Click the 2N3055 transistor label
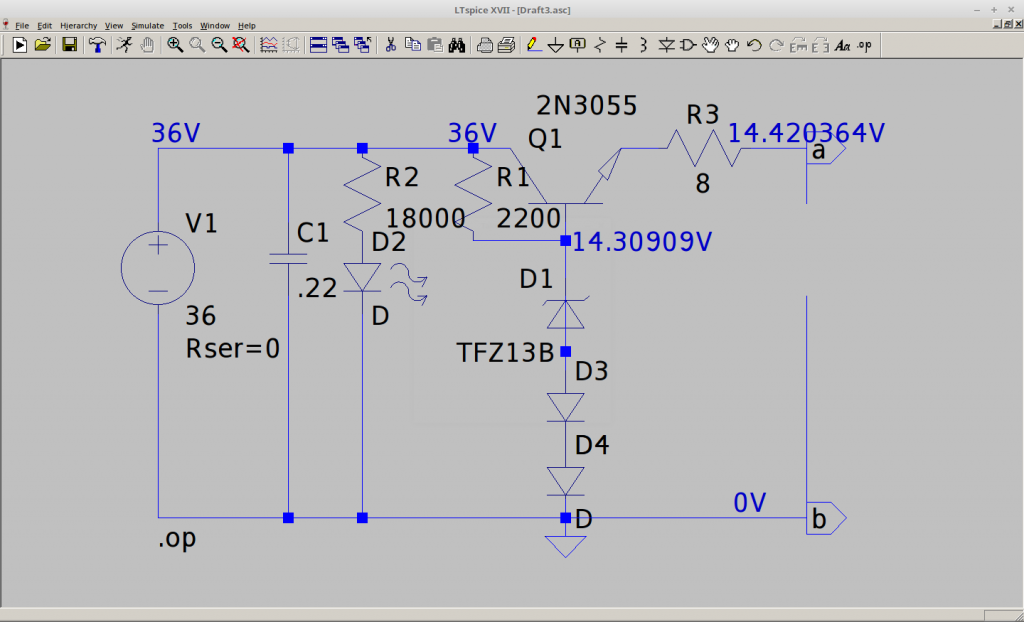 pyautogui.click(x=587, y=105)
